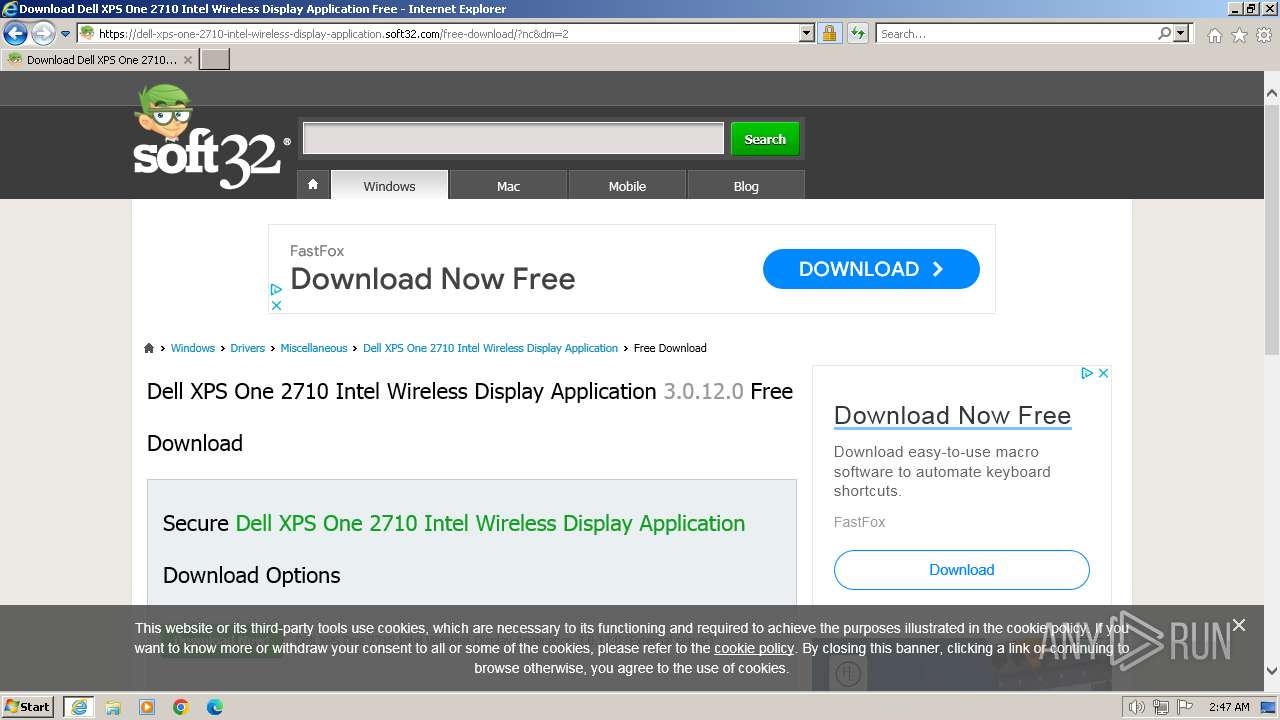
Task: Click the breadcrumb home icon
Action: (x=149, y=348)
